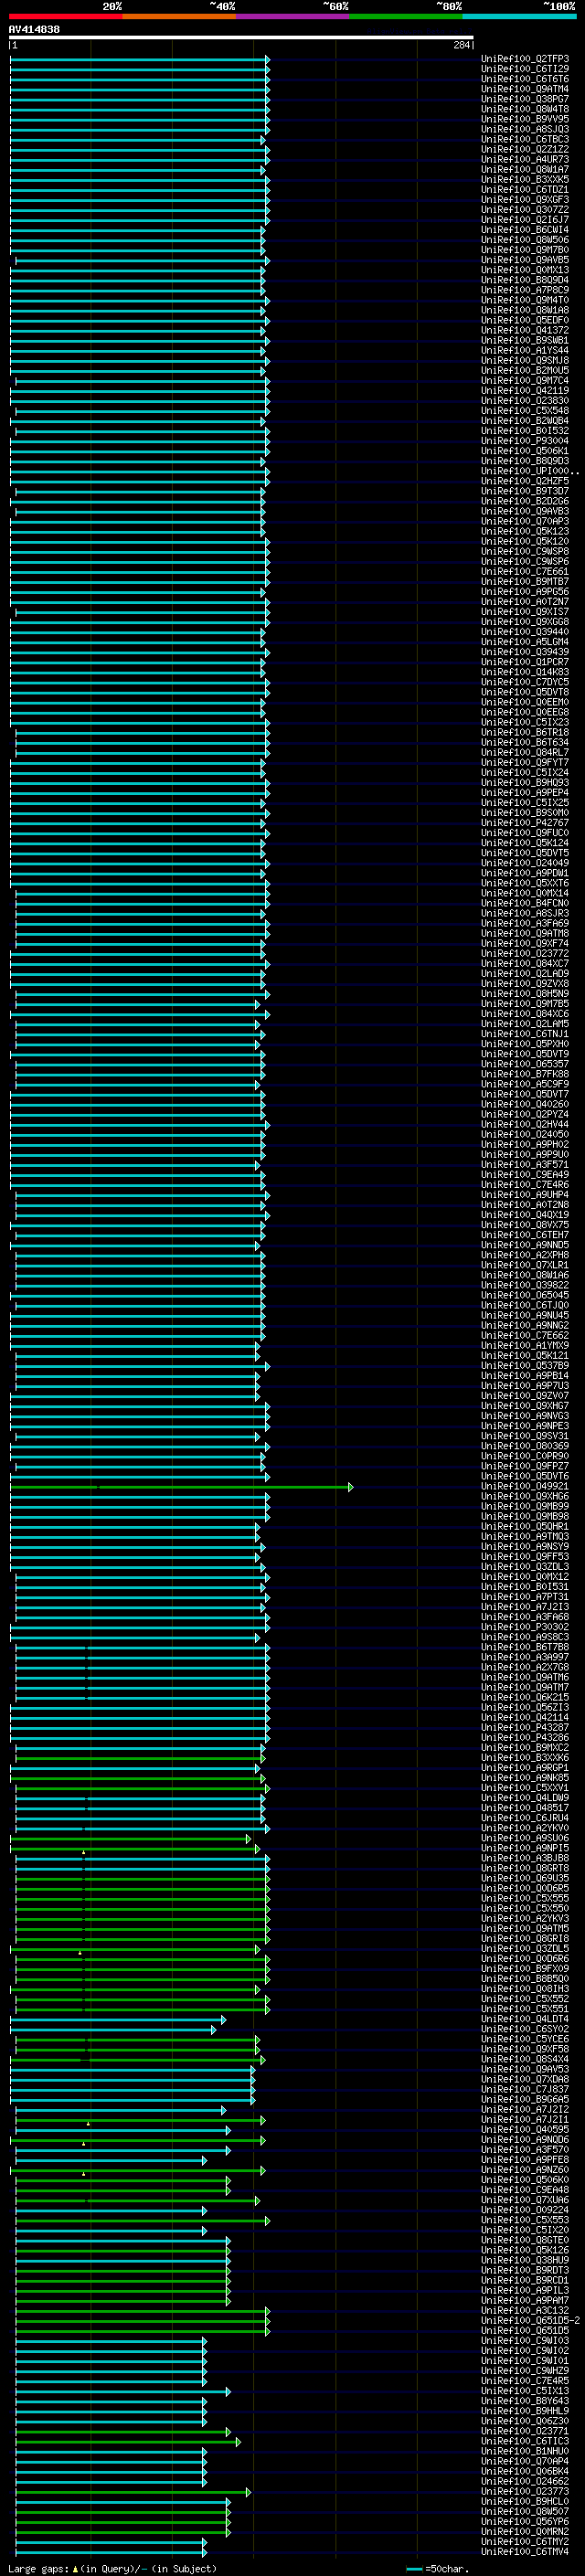Select hit label UniRef100_Q38PG7
The height and width of the screenshot is (2576, 585).
pos(525,99)
